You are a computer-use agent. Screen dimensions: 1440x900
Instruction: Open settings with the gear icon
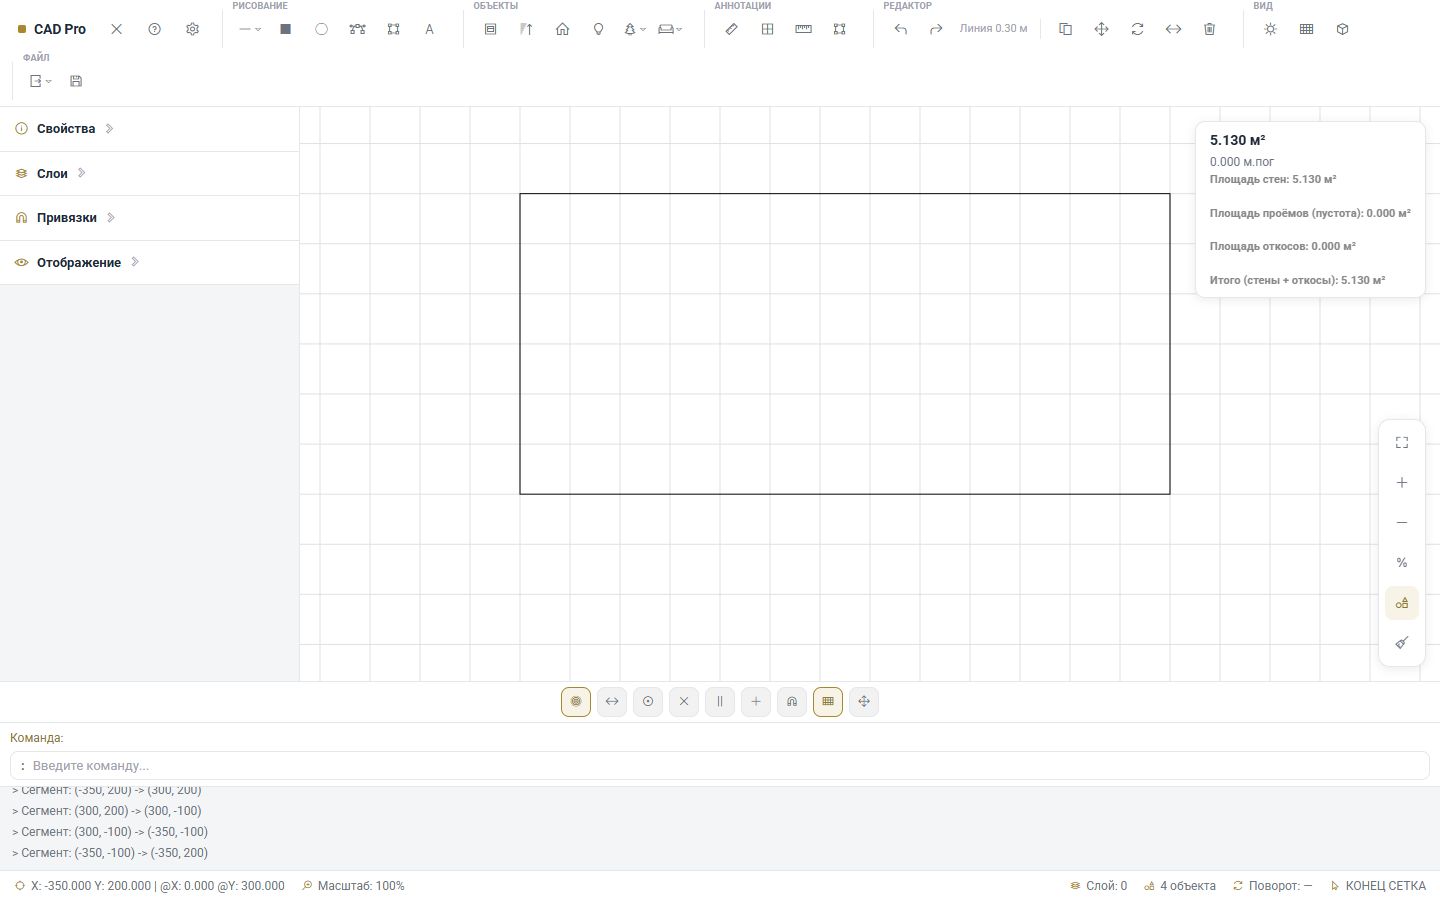click(x=192, y=29)
